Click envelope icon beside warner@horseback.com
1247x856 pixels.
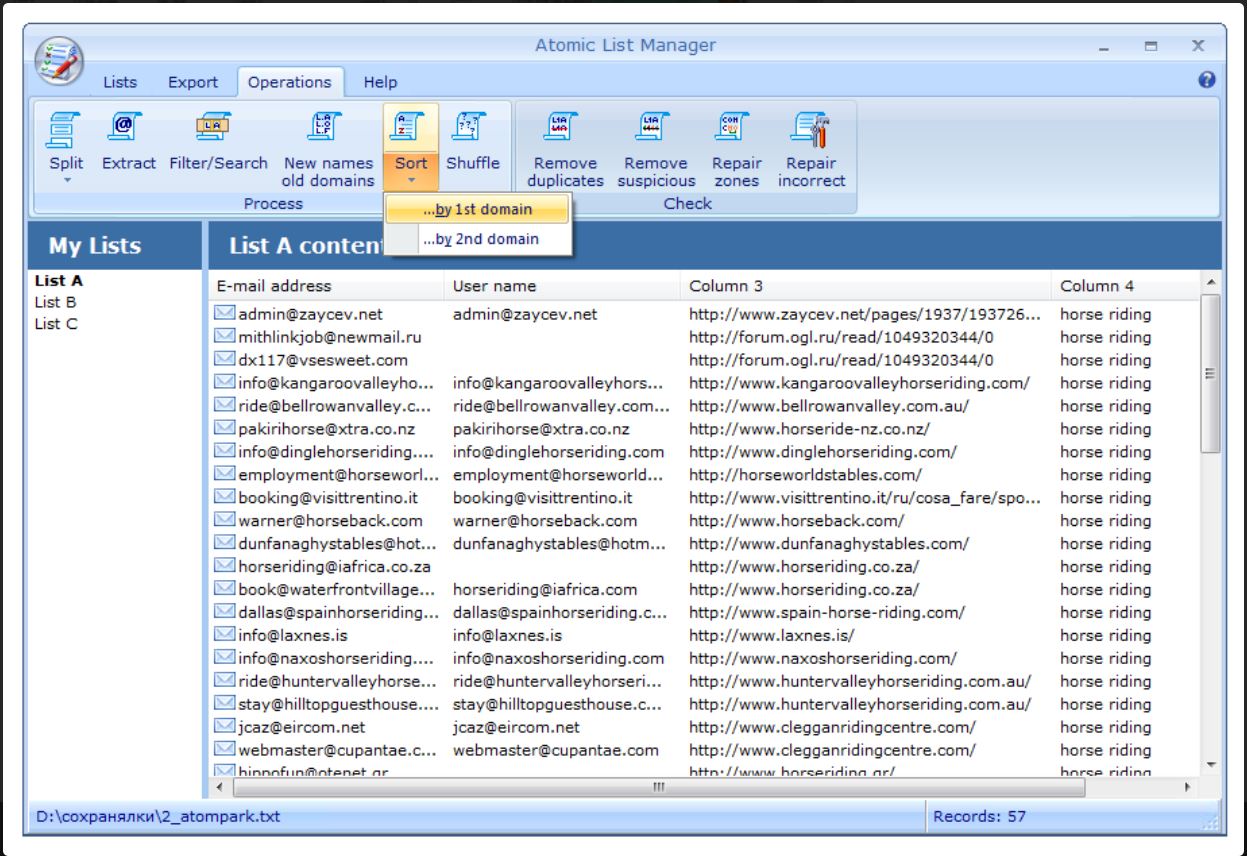click(225, 520)
